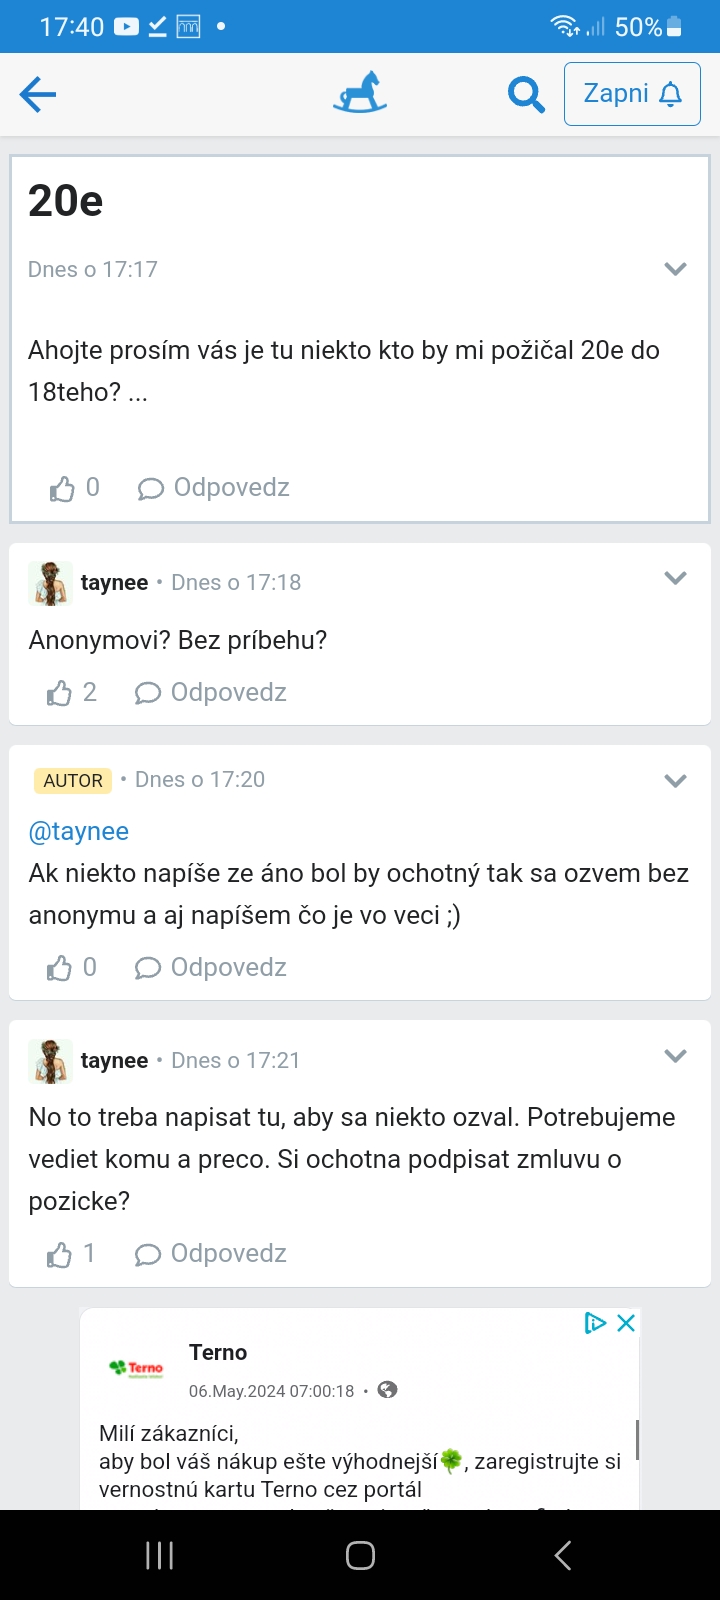This screenshot has width=720, height=1600.
Task: Open taynee's avatar on 17:18 comment
Action: coord(50,583)
